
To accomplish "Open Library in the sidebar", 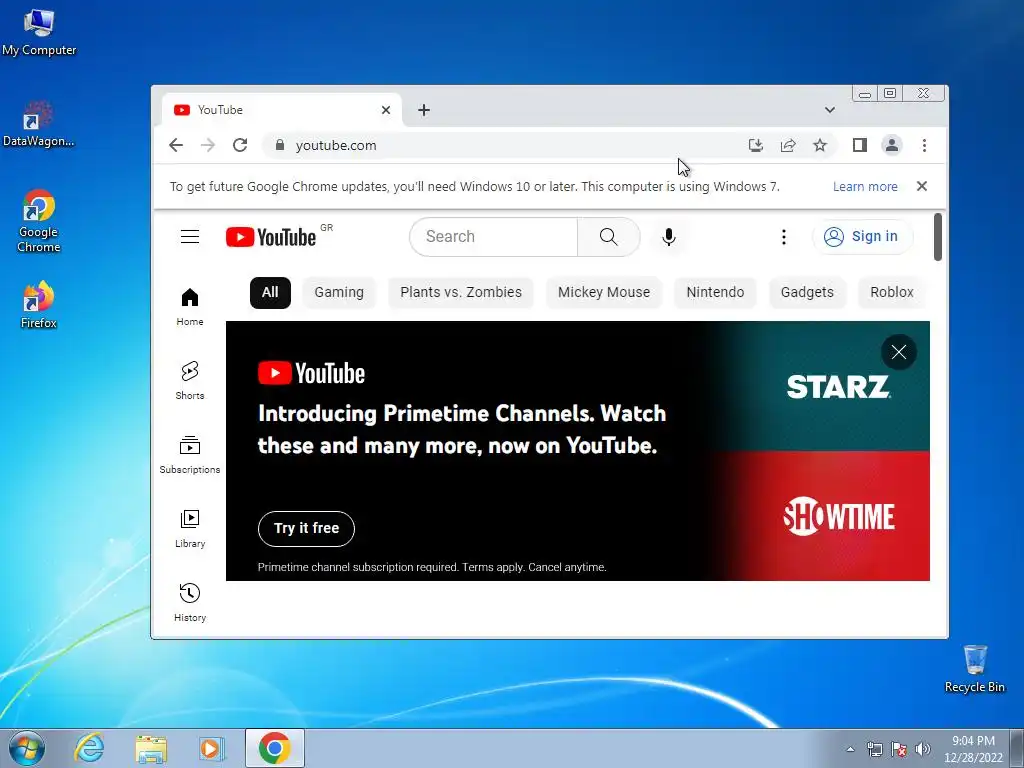I will pos(190,528).
